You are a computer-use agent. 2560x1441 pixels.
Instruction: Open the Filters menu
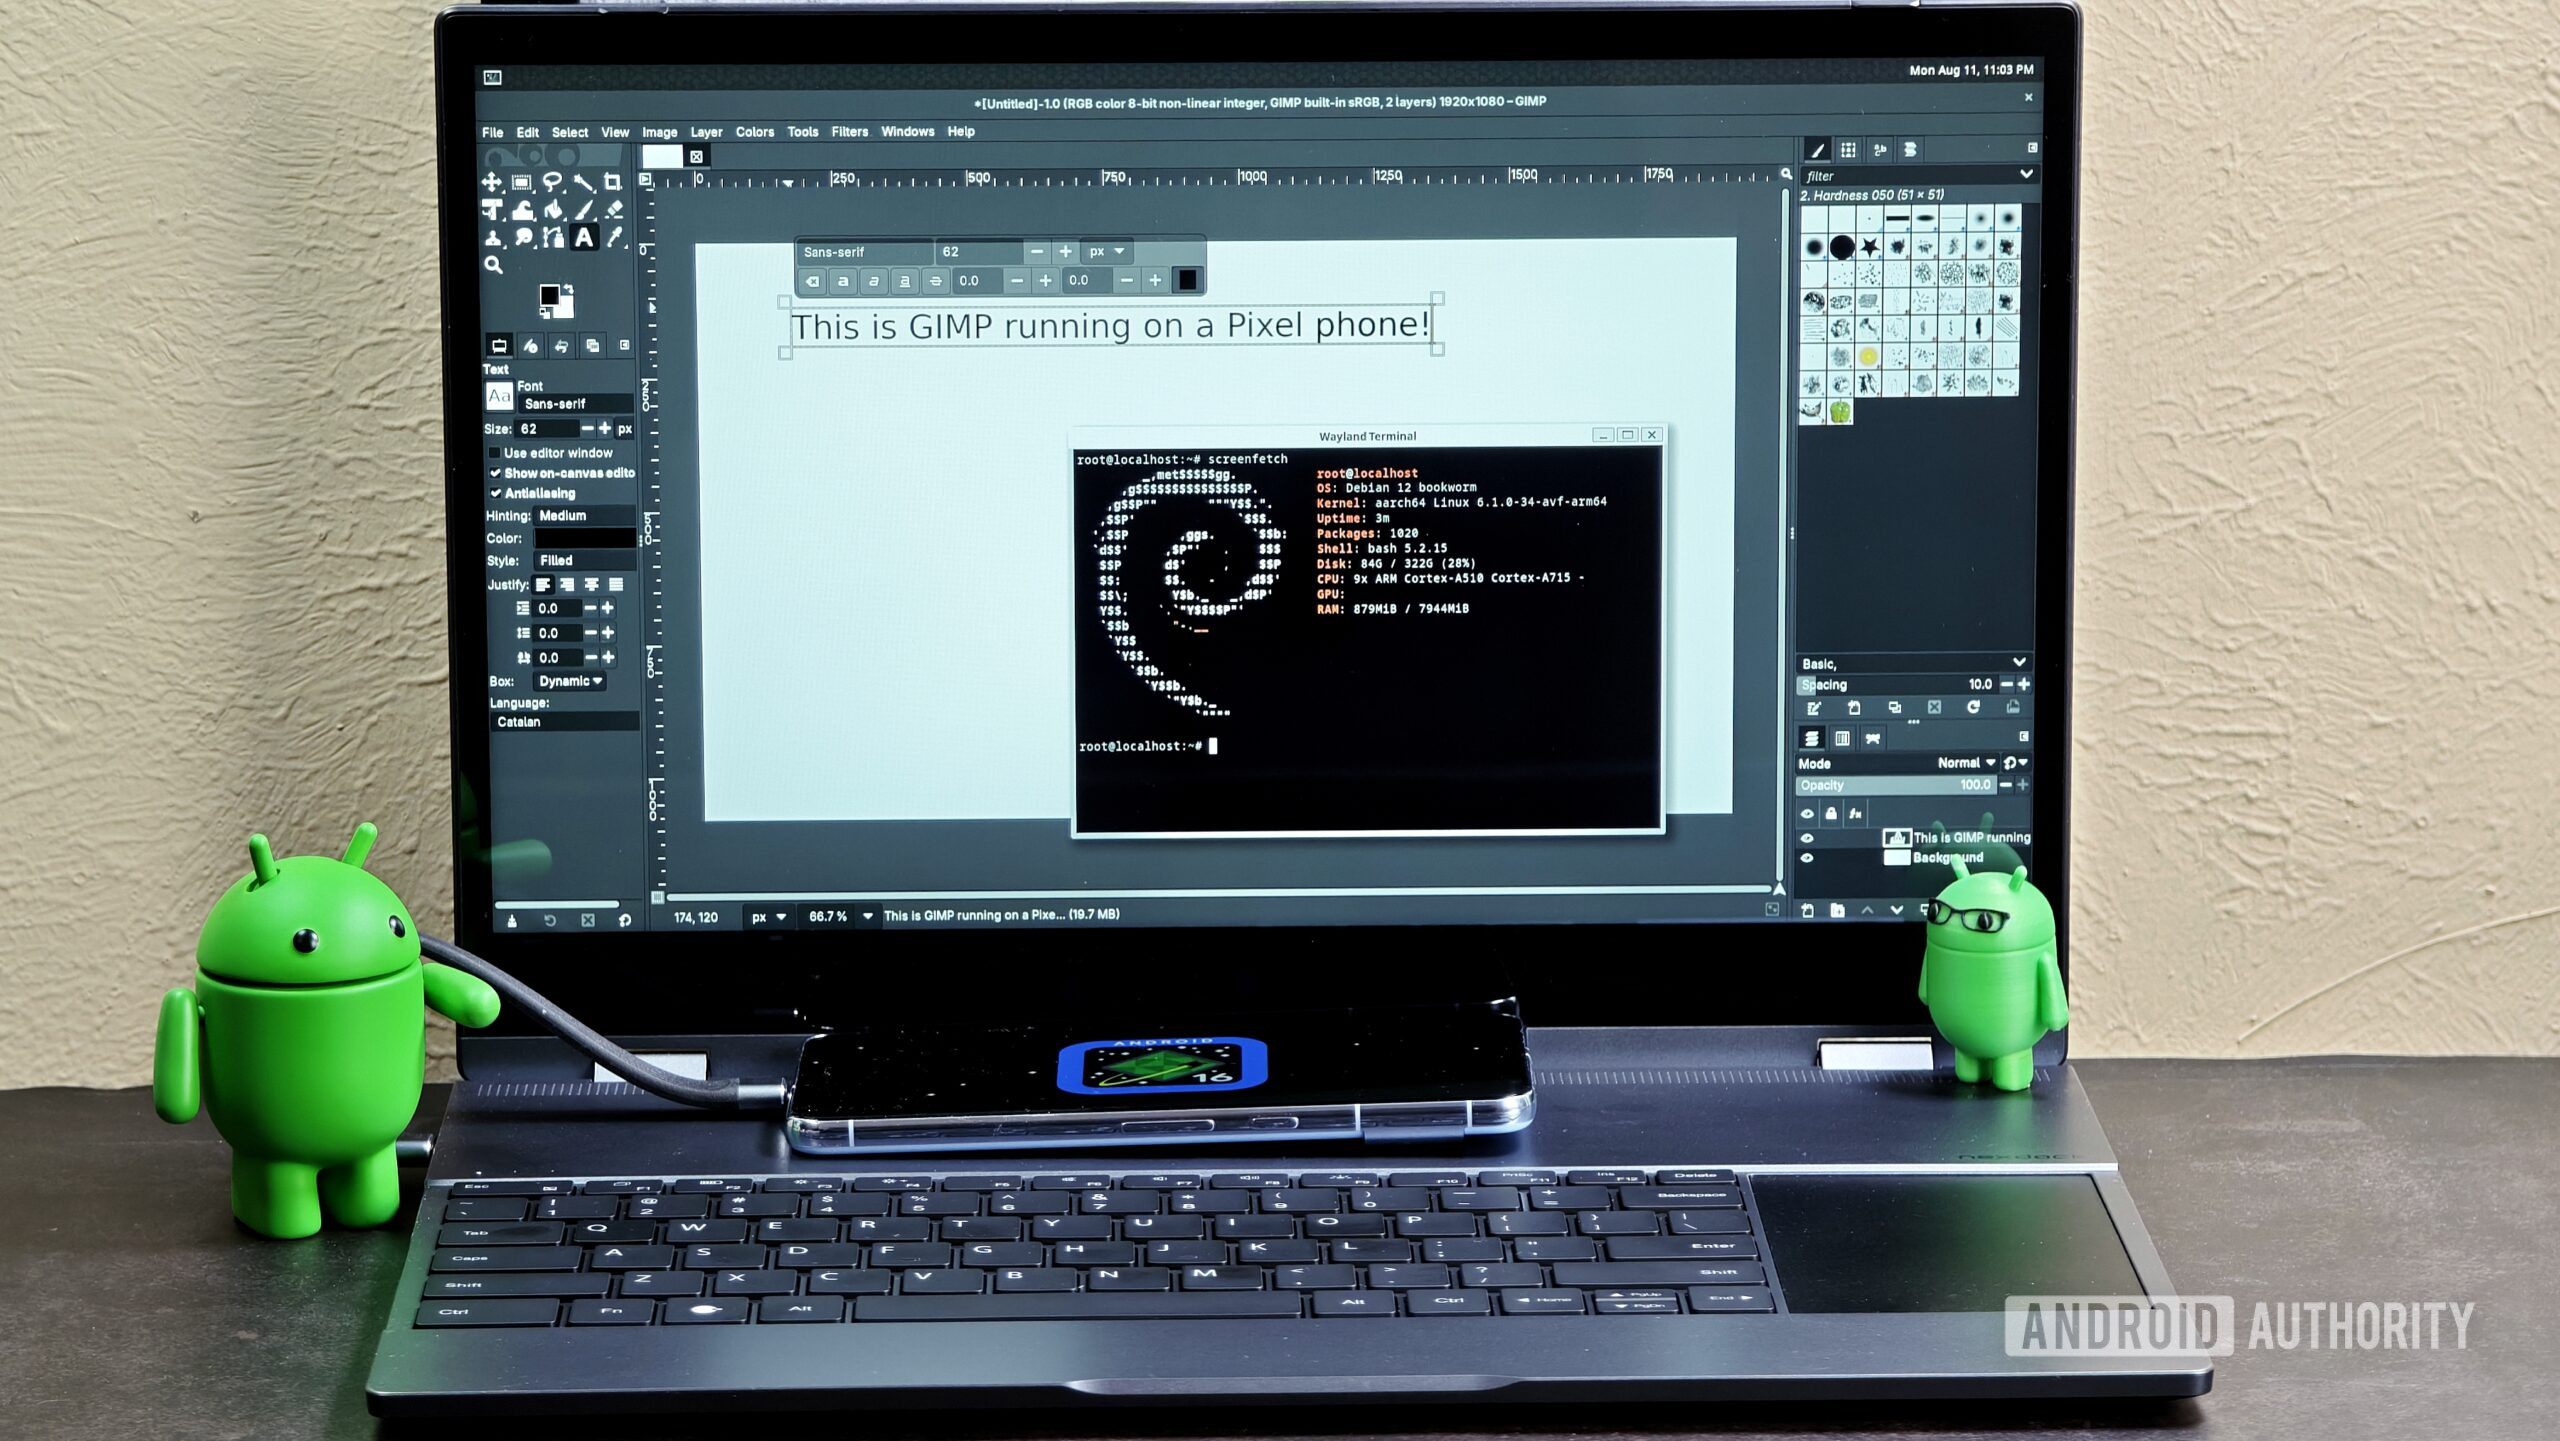(x=849, y=131)
